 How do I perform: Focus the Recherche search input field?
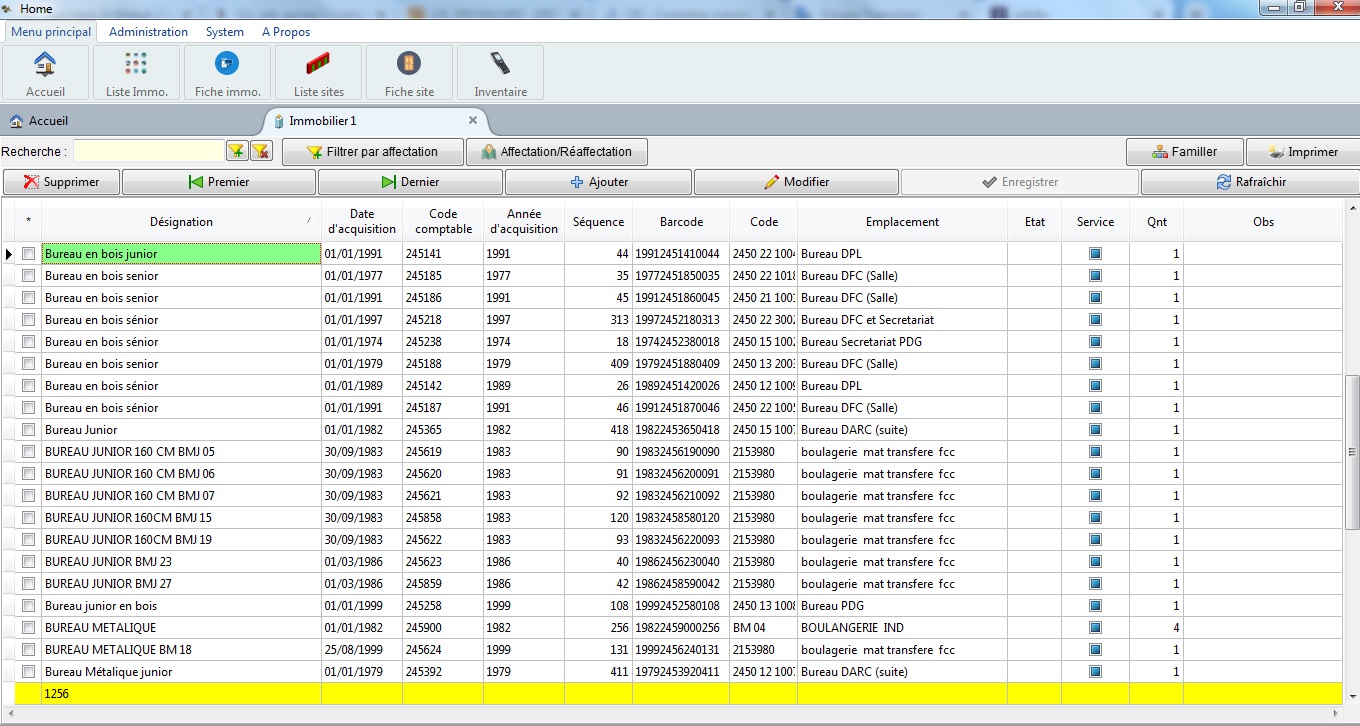[148, 151]
